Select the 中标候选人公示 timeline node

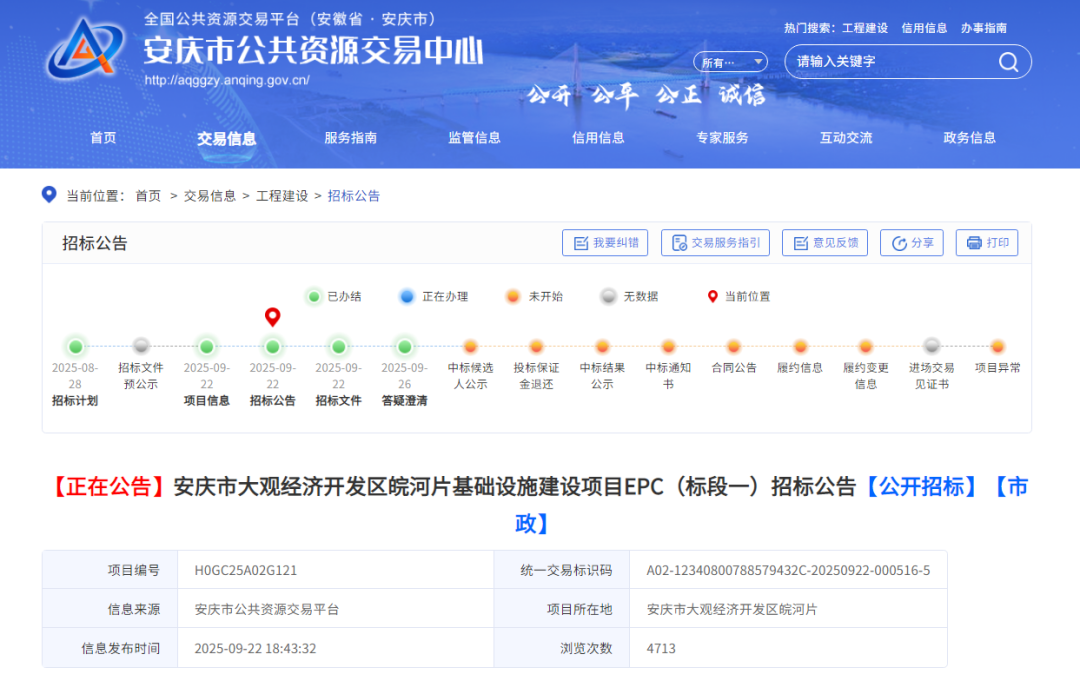(x=470, y=348)
